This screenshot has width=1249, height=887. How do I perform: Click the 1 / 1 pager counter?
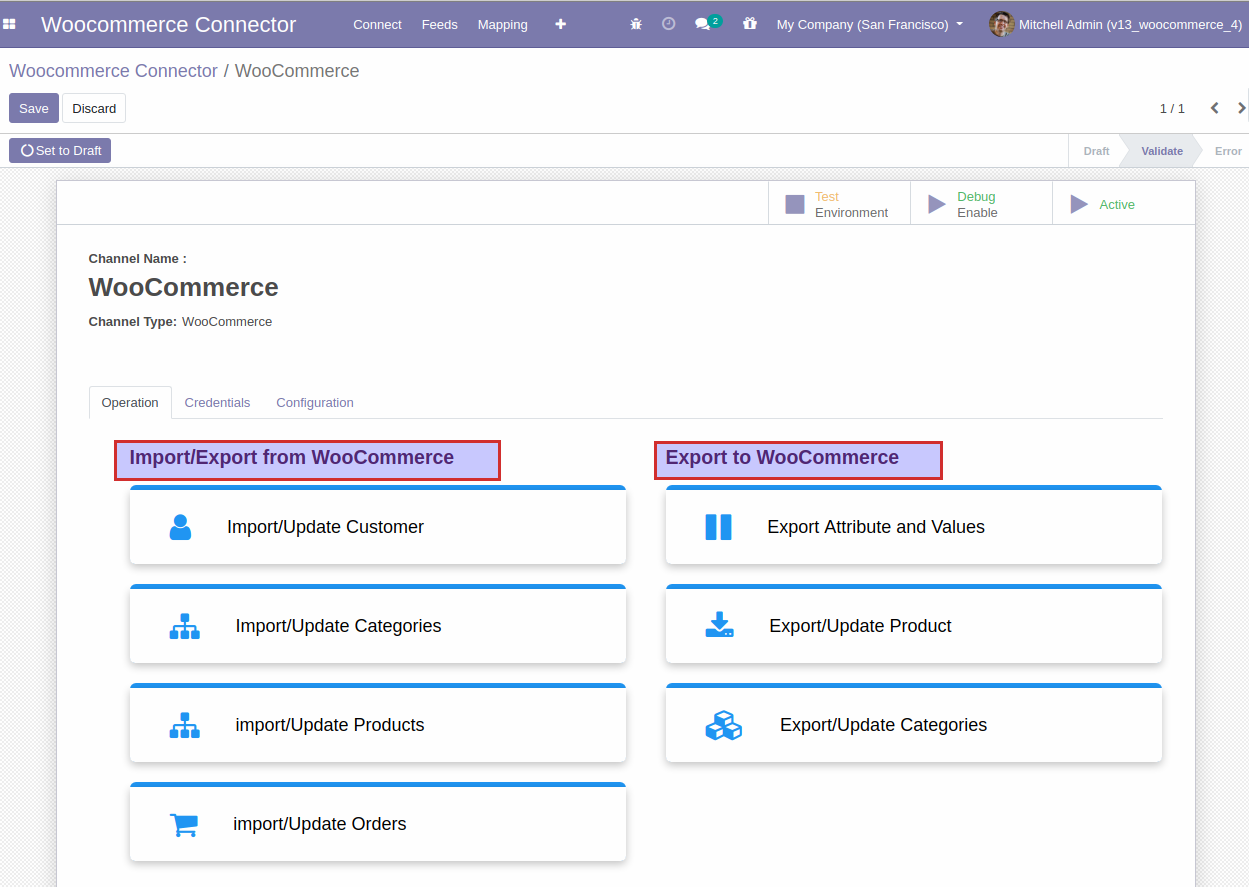click(1172, 108)
